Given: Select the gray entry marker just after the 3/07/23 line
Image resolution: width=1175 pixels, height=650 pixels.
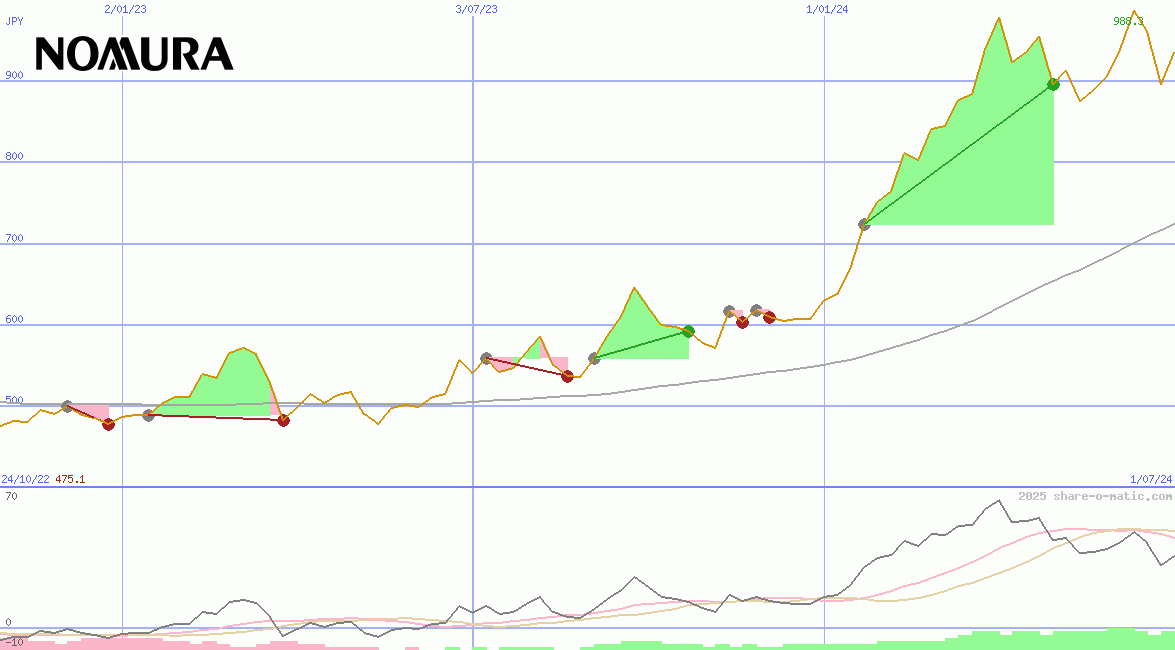Looking at the screenshot, I should point(486,358).
